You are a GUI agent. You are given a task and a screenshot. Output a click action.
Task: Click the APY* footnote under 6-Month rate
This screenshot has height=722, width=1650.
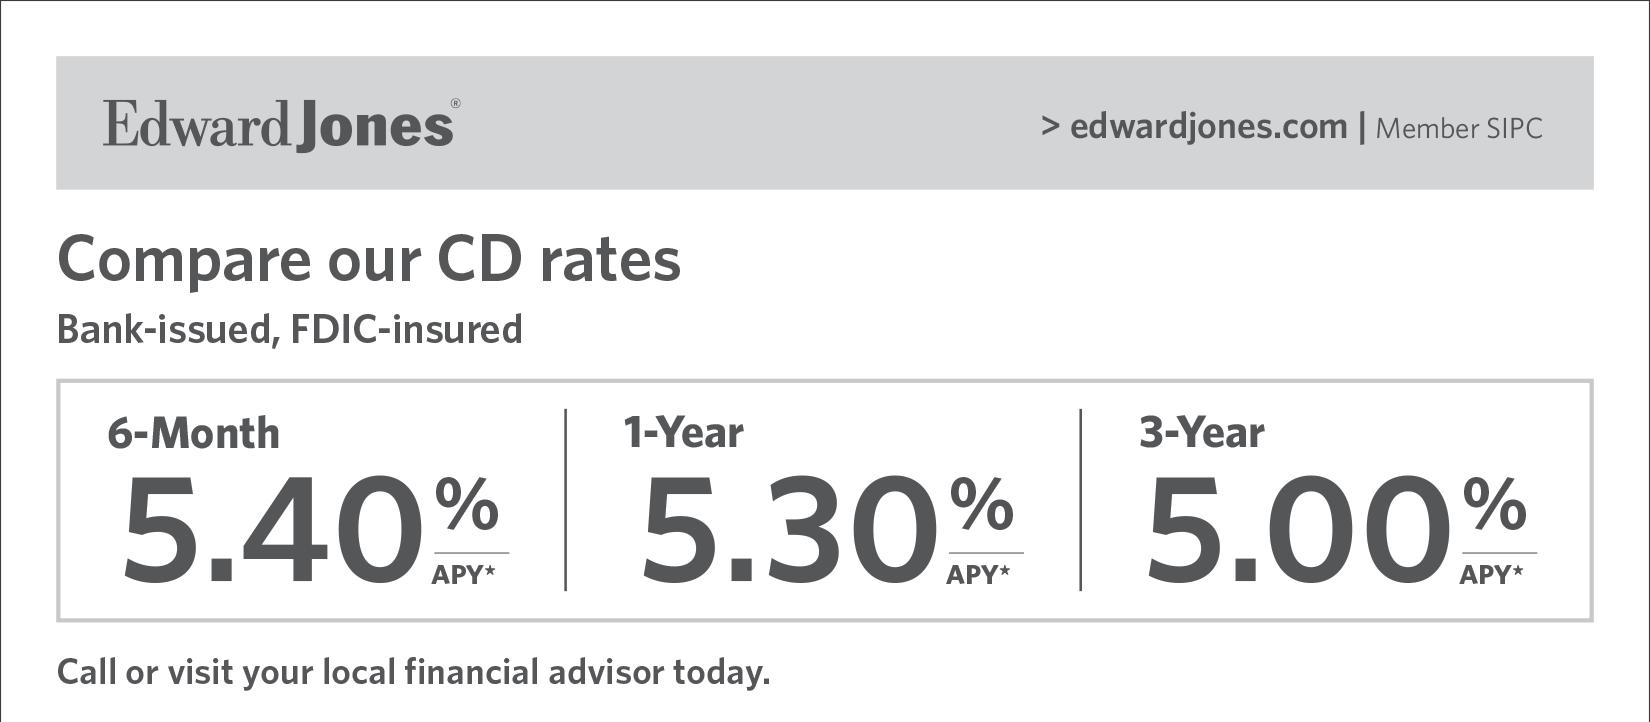pyautogui.click(x=463, y=575)
